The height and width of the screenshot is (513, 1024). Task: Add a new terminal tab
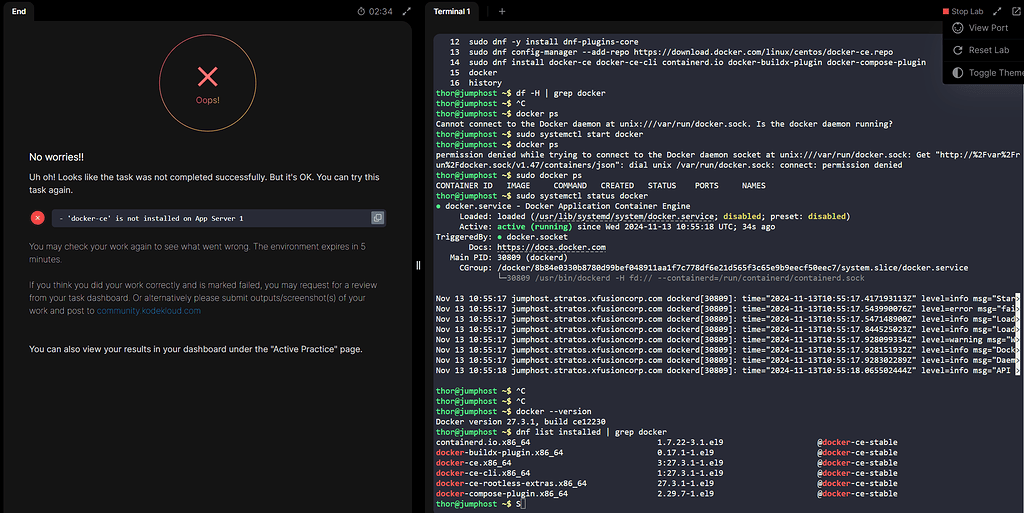click(x=502, y=11)
